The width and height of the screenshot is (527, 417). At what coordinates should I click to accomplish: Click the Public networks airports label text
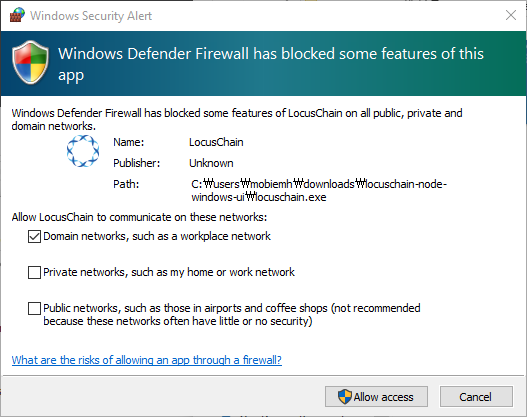pos(232,315)
